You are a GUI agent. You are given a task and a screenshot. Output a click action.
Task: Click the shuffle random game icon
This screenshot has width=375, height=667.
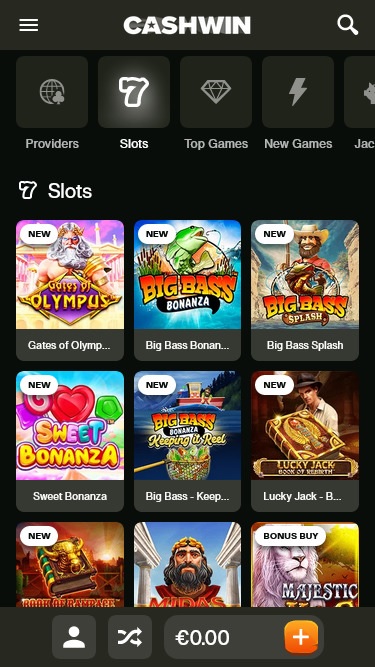click(130, 637)
